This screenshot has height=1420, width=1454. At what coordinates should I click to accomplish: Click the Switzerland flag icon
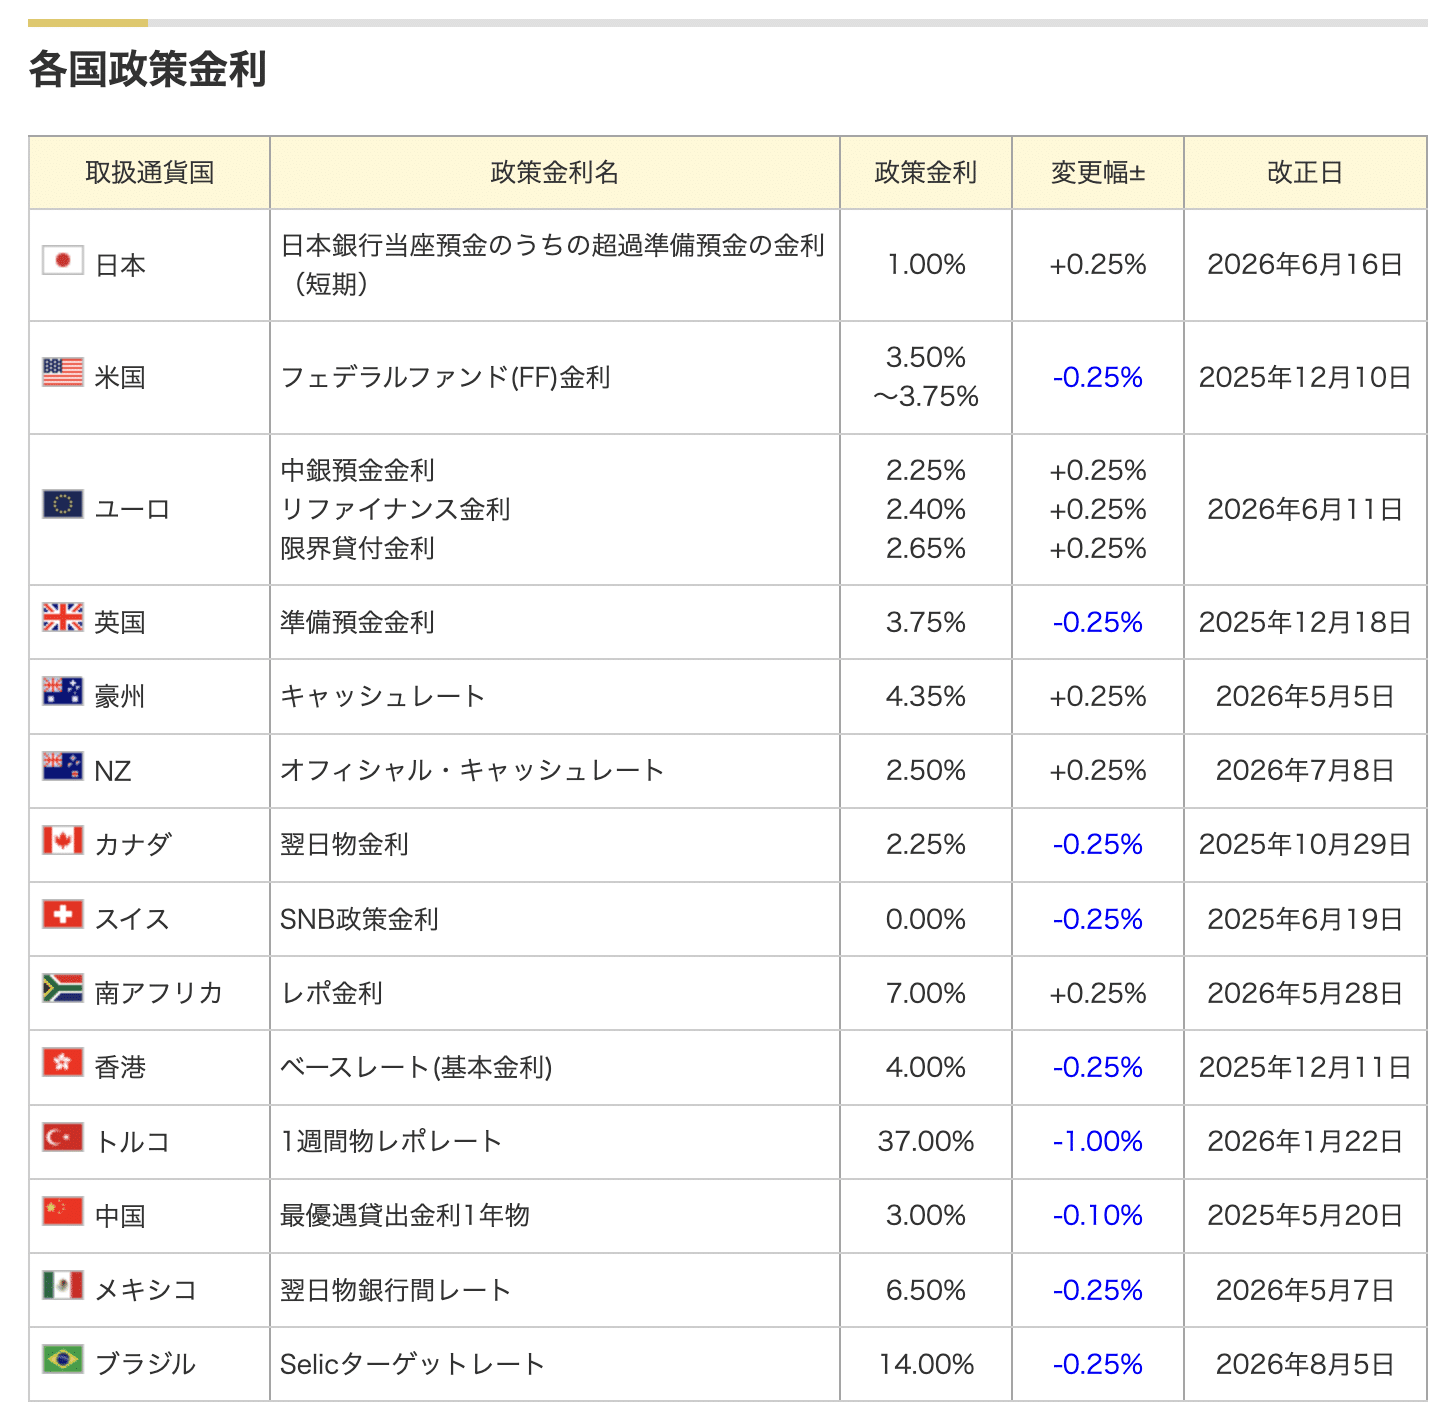coord(63,914)
